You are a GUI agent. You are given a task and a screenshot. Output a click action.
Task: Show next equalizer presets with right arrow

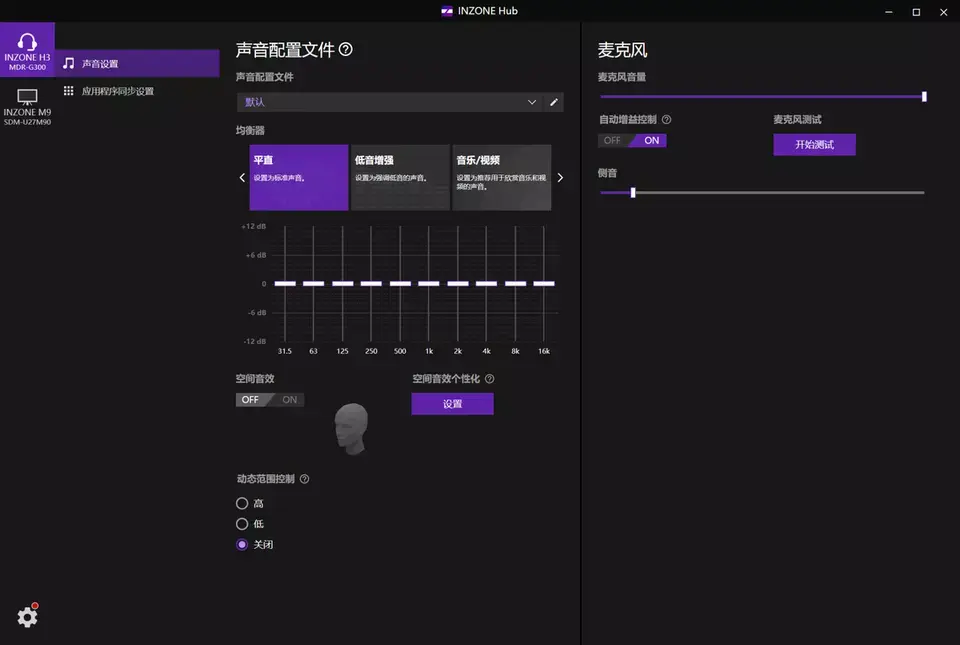(560, 178)
